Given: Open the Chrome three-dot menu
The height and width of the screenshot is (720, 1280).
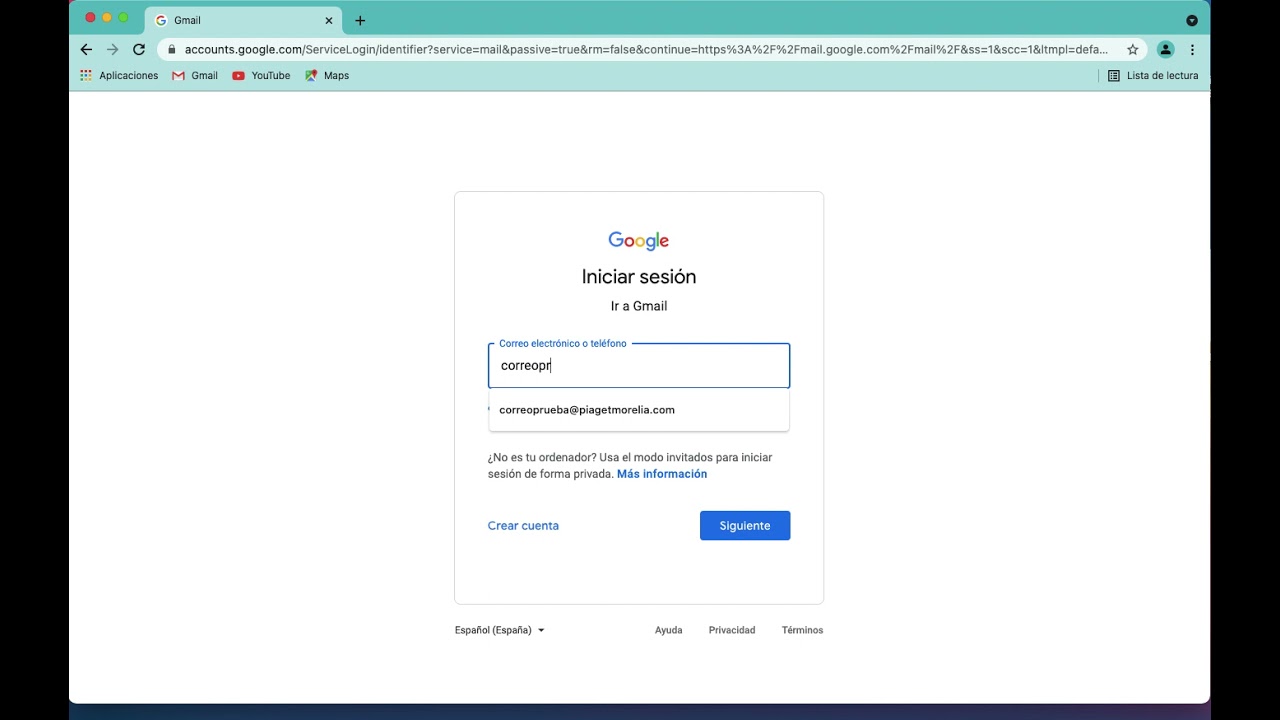Looking at the screenshot, I should (x=1192, y=49).
